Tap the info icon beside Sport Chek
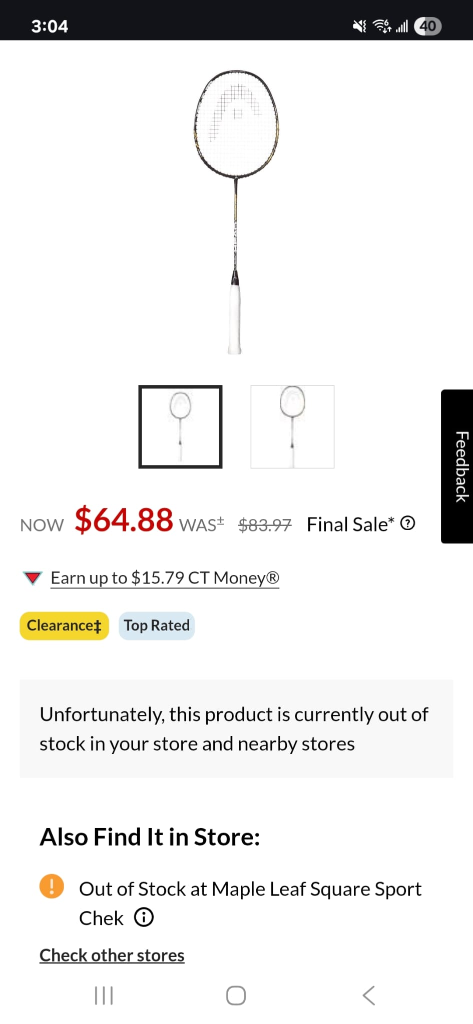This screenshot has width=473, height=1024. (x=144, y=918)
